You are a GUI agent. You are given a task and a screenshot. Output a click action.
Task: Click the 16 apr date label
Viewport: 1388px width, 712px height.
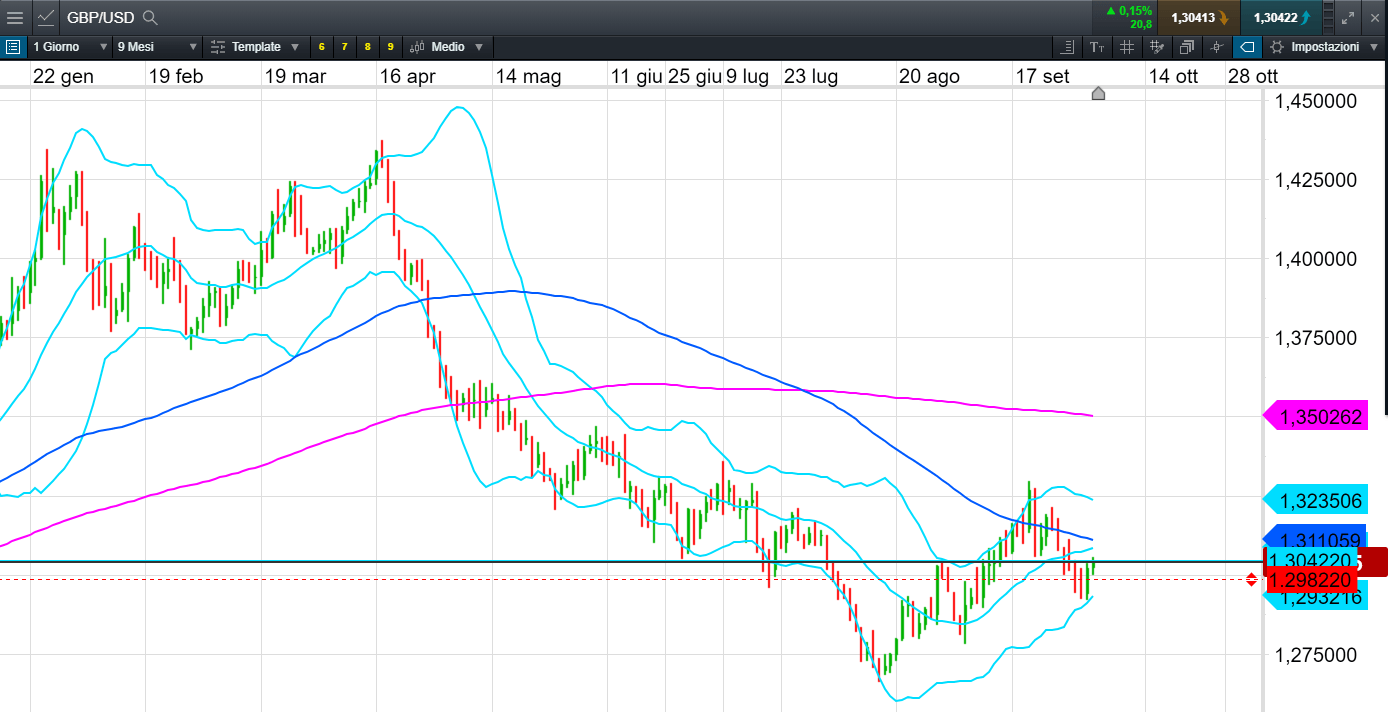tap(408, 76)
